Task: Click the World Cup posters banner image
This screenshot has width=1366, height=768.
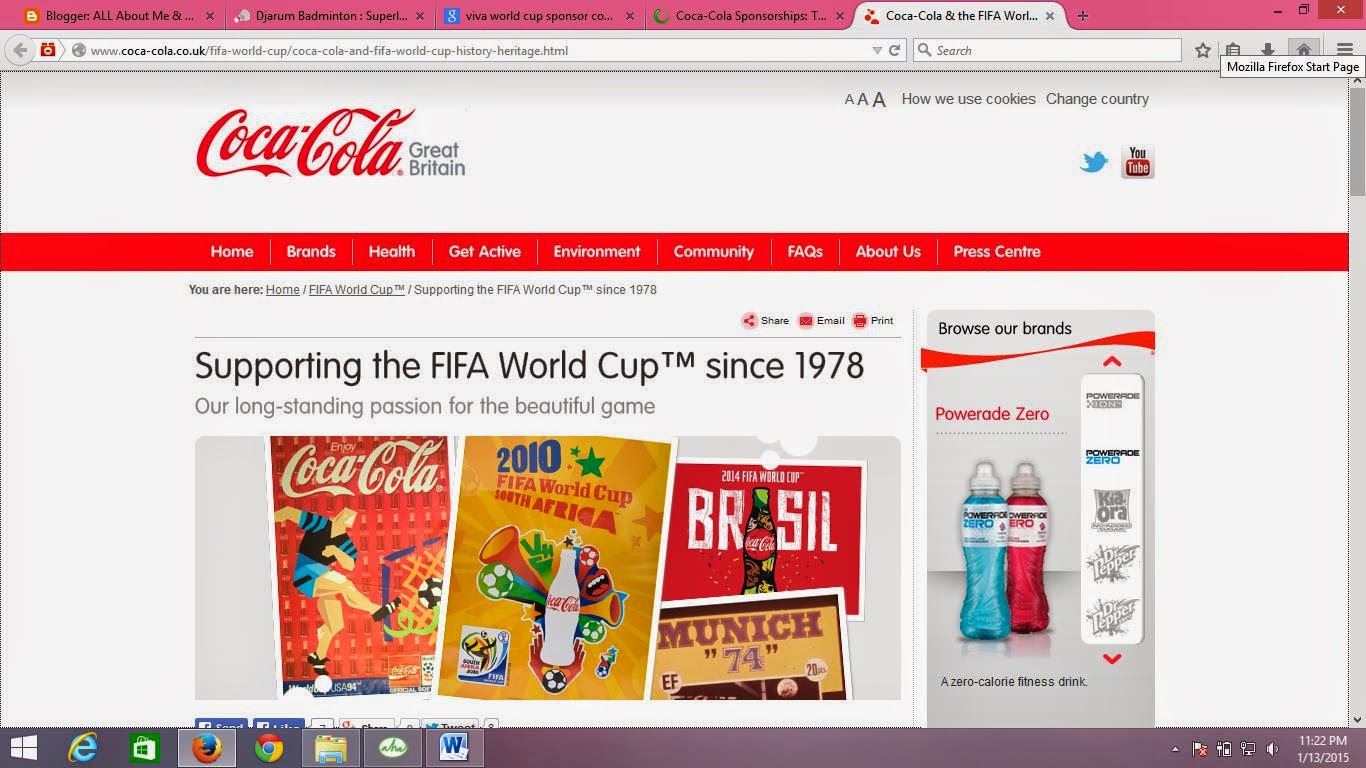Action: coord(548,568)
